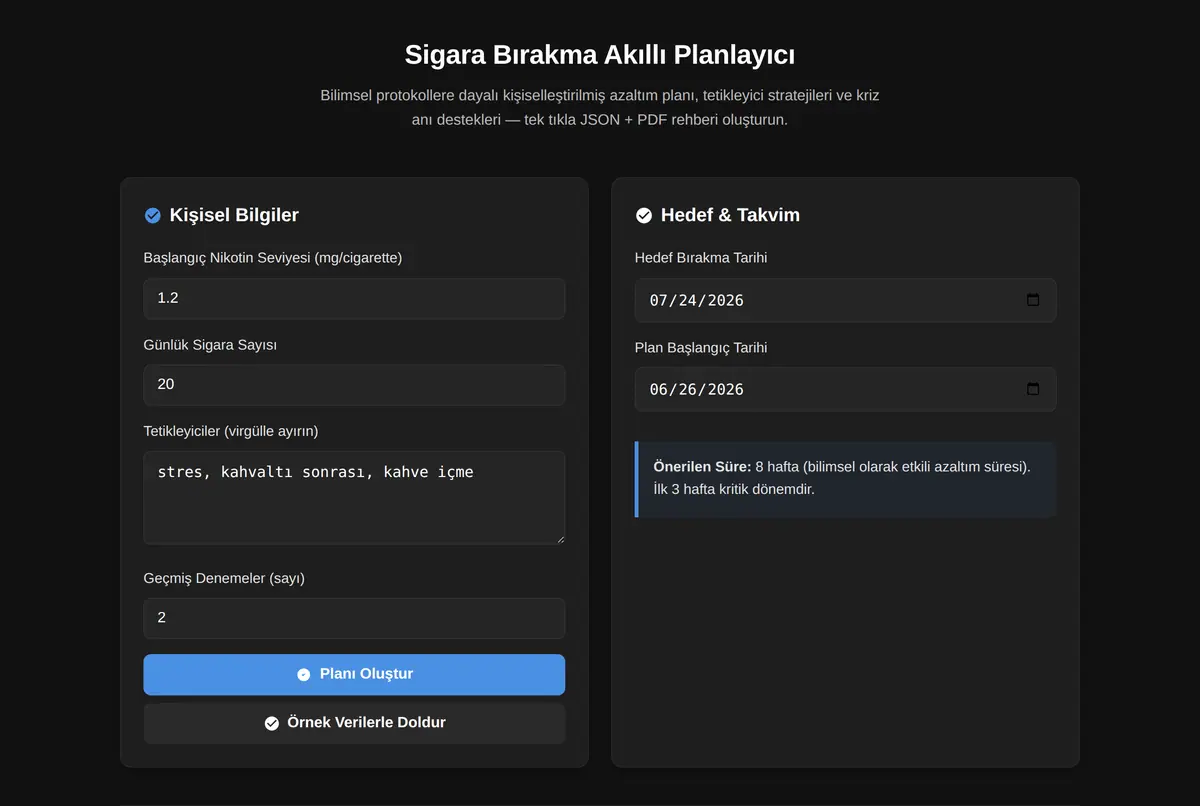Open calendar picker for Plan Başlangıç Tarihi

coord(1033,389)
